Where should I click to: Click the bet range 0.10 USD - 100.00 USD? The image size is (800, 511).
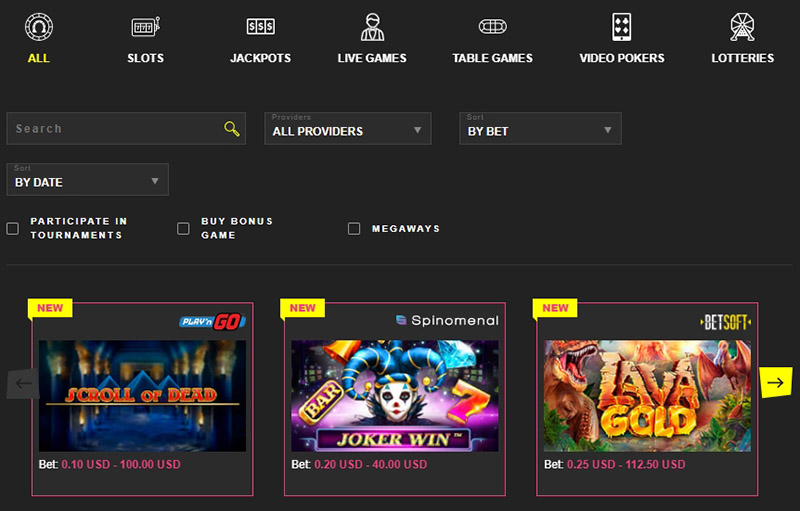[121, 465]
